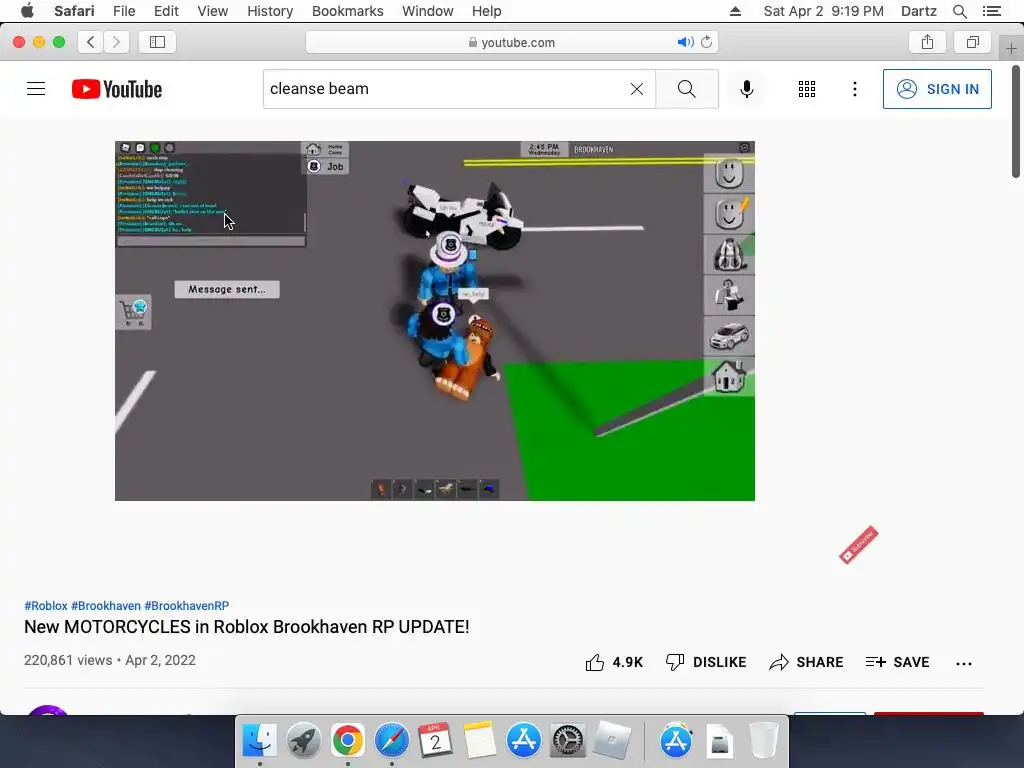The height and width of the screenshot is (768, 1024).
Task: Click the video player area
Action: coord(435,321)
